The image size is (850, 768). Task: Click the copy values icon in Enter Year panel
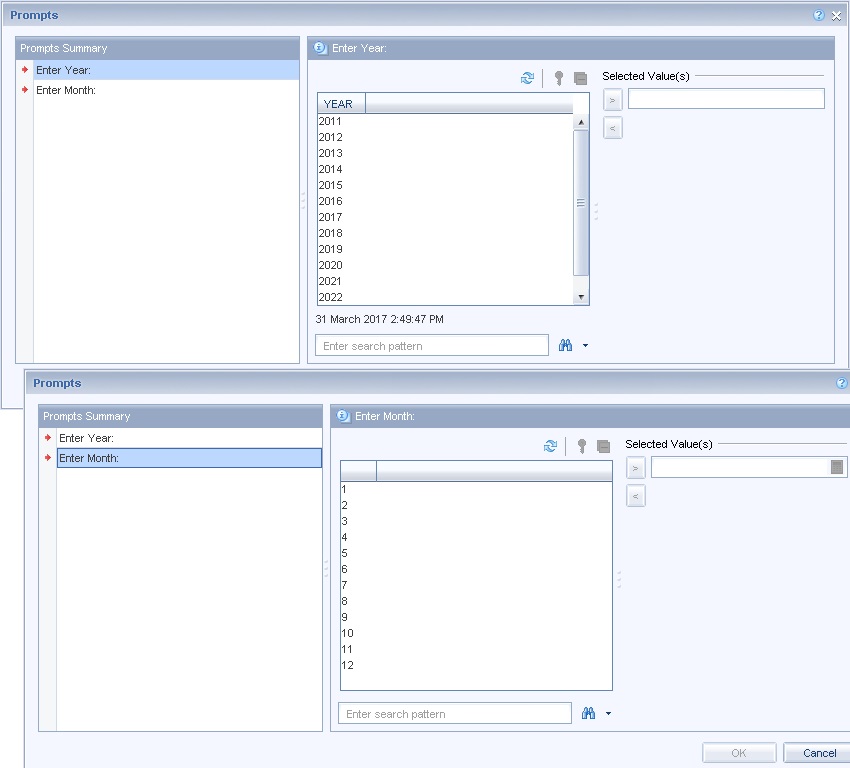(581, 78)
